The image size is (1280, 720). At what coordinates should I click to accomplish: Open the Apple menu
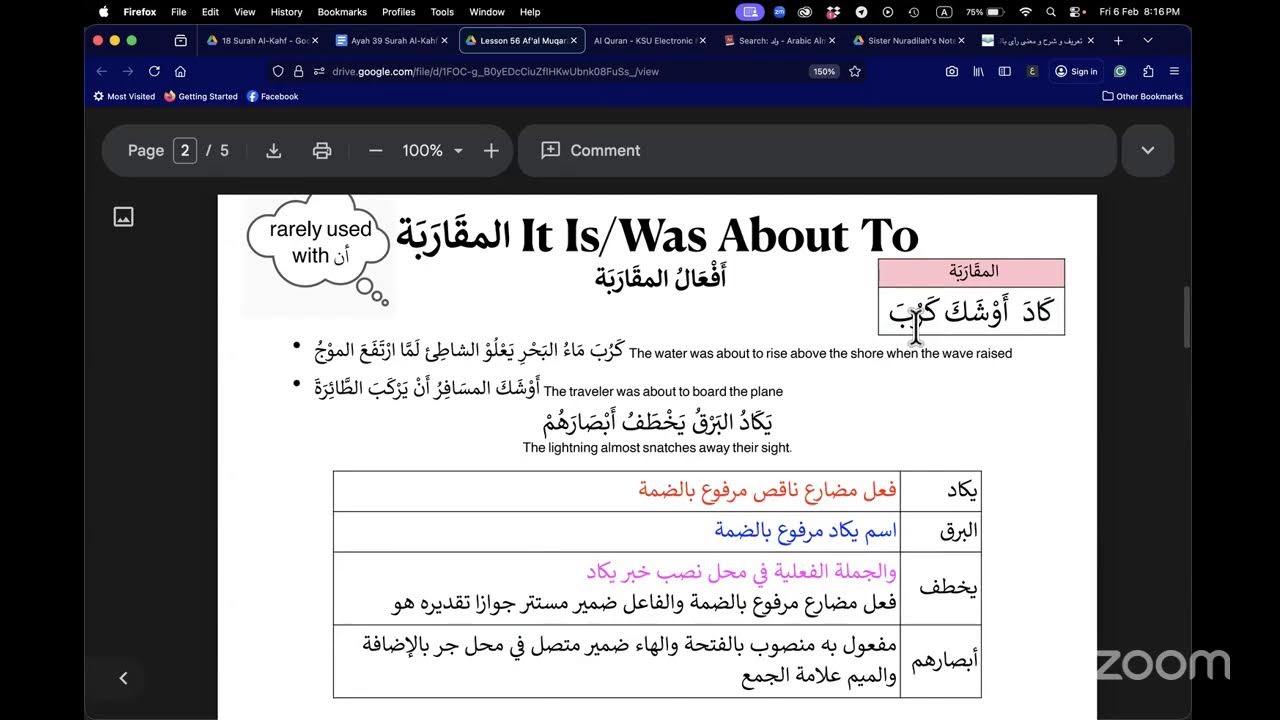104,12
